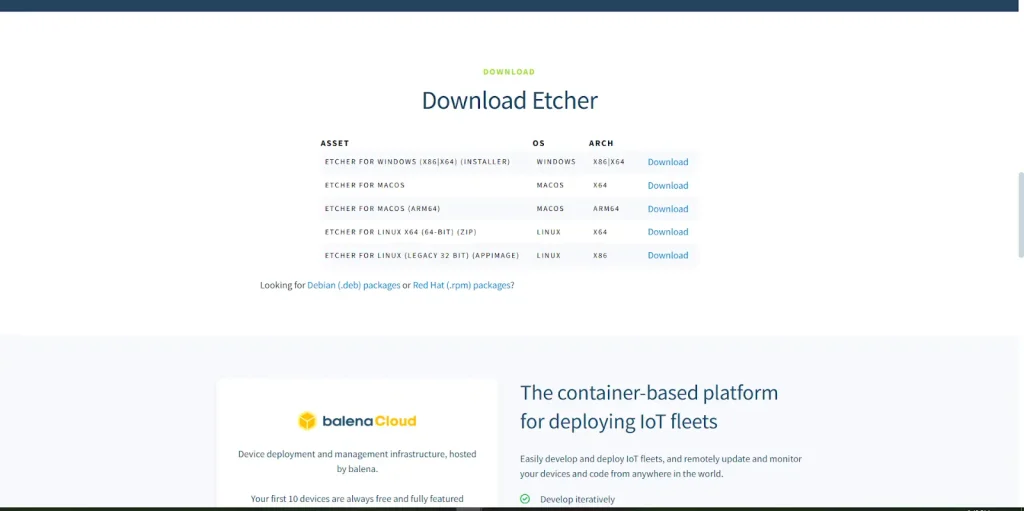Viewport: 1024px width, 511px height.
Task: Open the Debian (.deb) packages link
Action: click(353, 286)
